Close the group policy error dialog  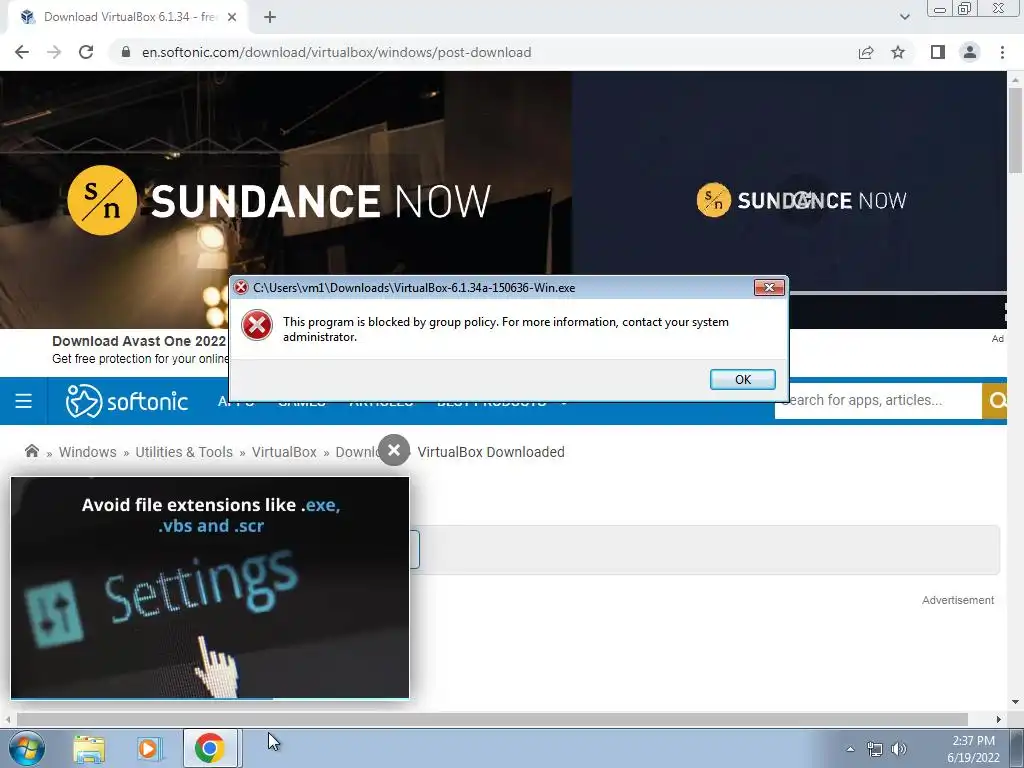(769, 287)
